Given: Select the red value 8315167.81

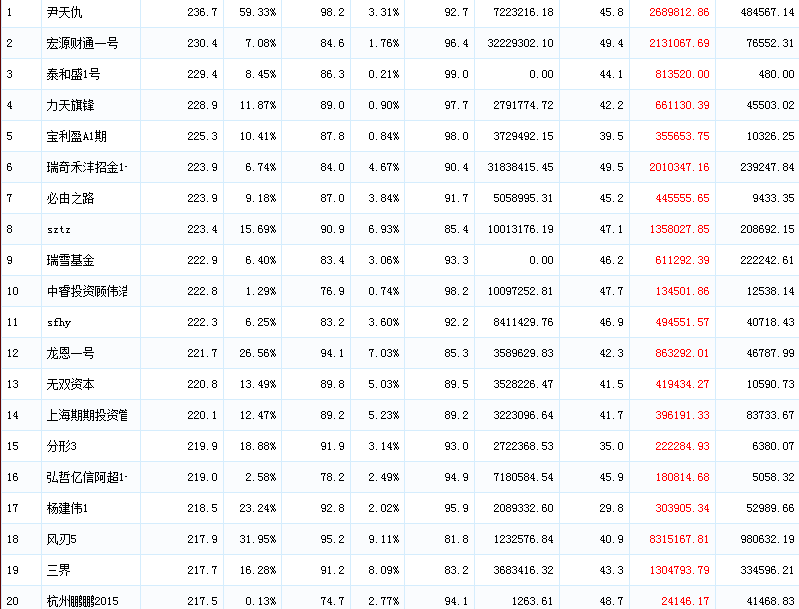Looking at the screenshot, I should pyautogui.click(x=679, y=539).
